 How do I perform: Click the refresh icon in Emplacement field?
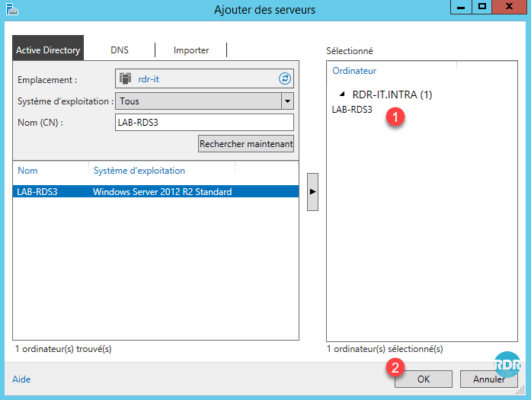(284, 79)
